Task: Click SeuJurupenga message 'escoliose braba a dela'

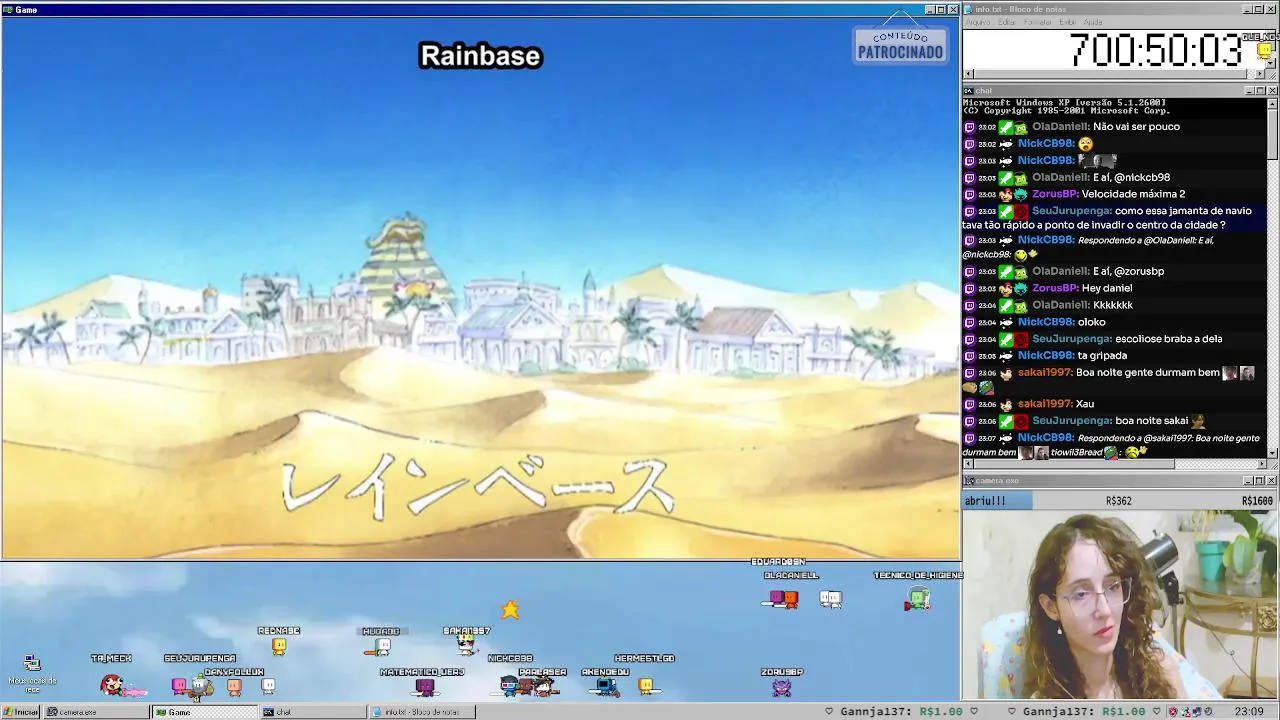Action: click(1168, 339)
